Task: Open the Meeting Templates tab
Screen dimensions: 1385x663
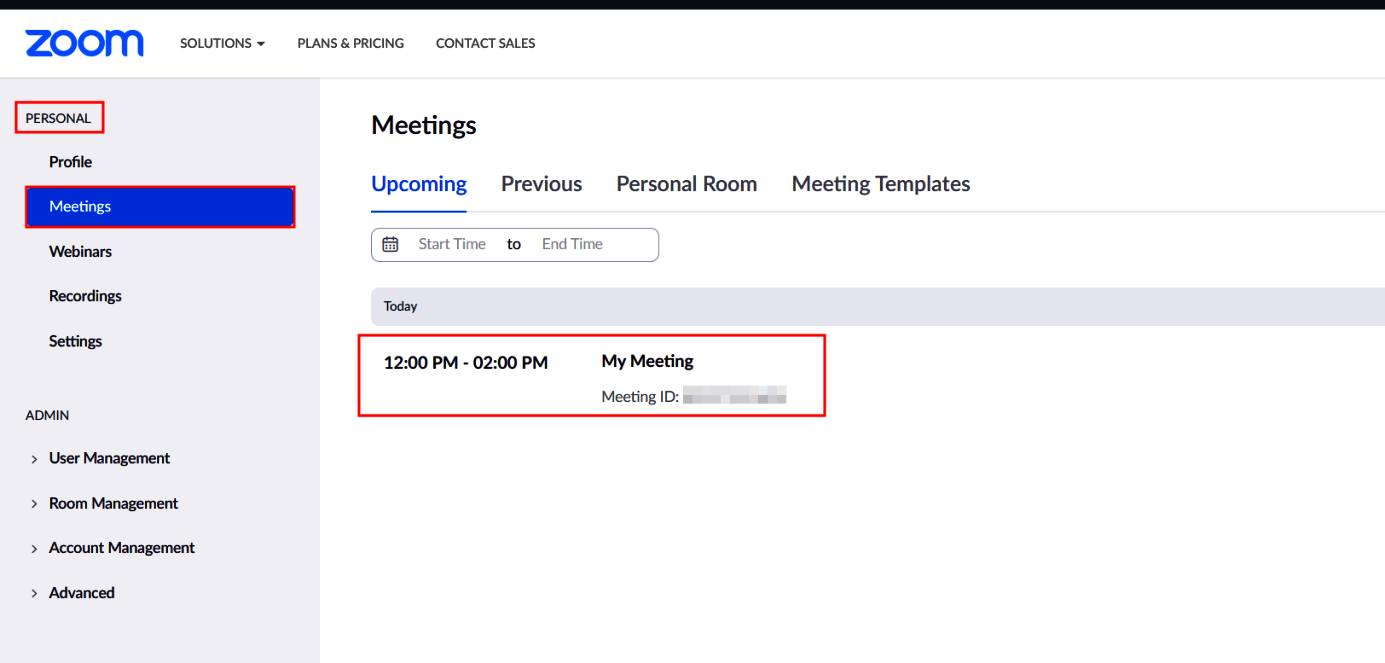Action: pyautogui.click(x=880, y=183)
